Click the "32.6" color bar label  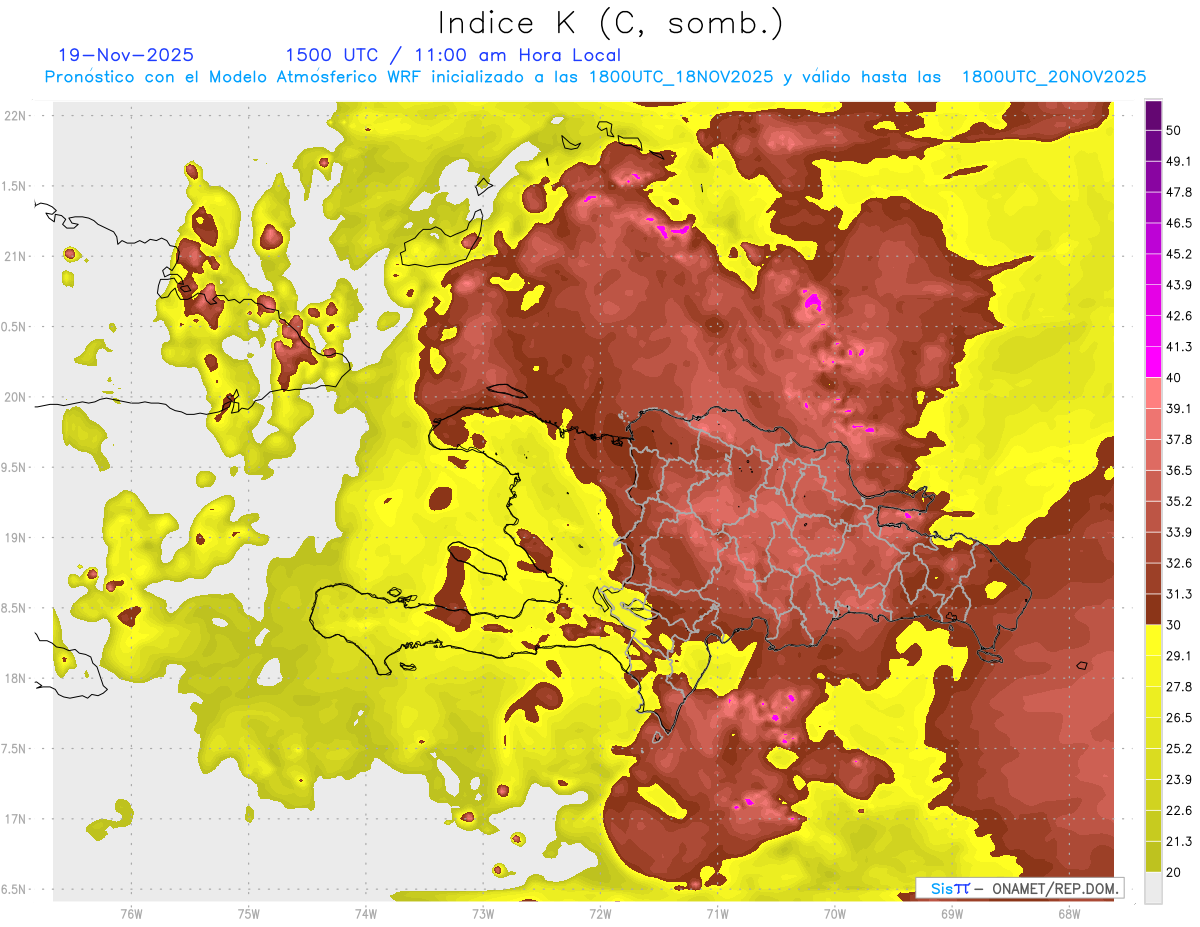[x=1178, y=563]
